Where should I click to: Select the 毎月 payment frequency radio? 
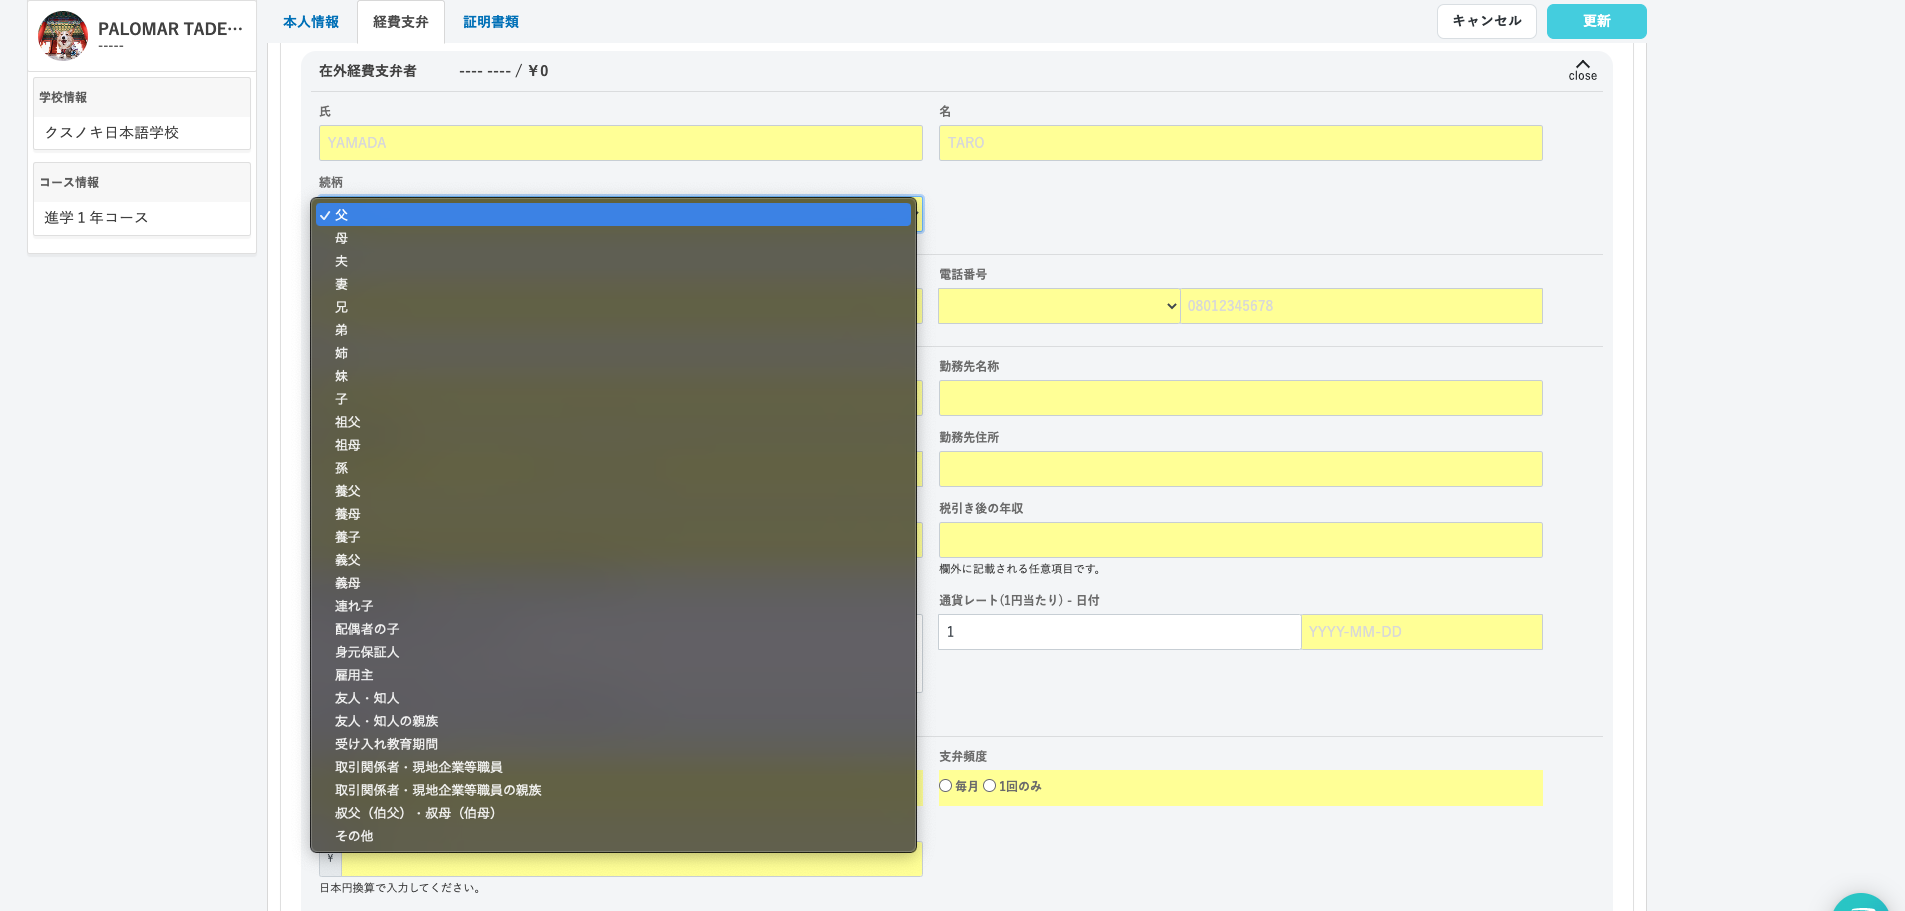point(945,786)
